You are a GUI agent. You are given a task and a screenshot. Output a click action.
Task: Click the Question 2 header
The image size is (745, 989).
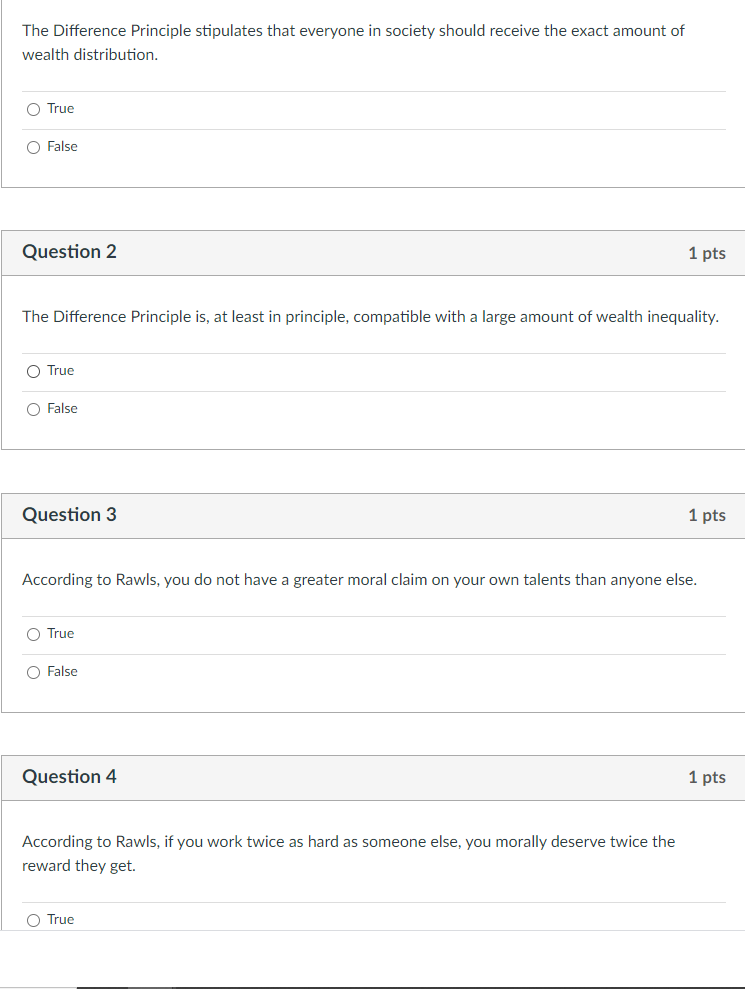click(69, 252)
